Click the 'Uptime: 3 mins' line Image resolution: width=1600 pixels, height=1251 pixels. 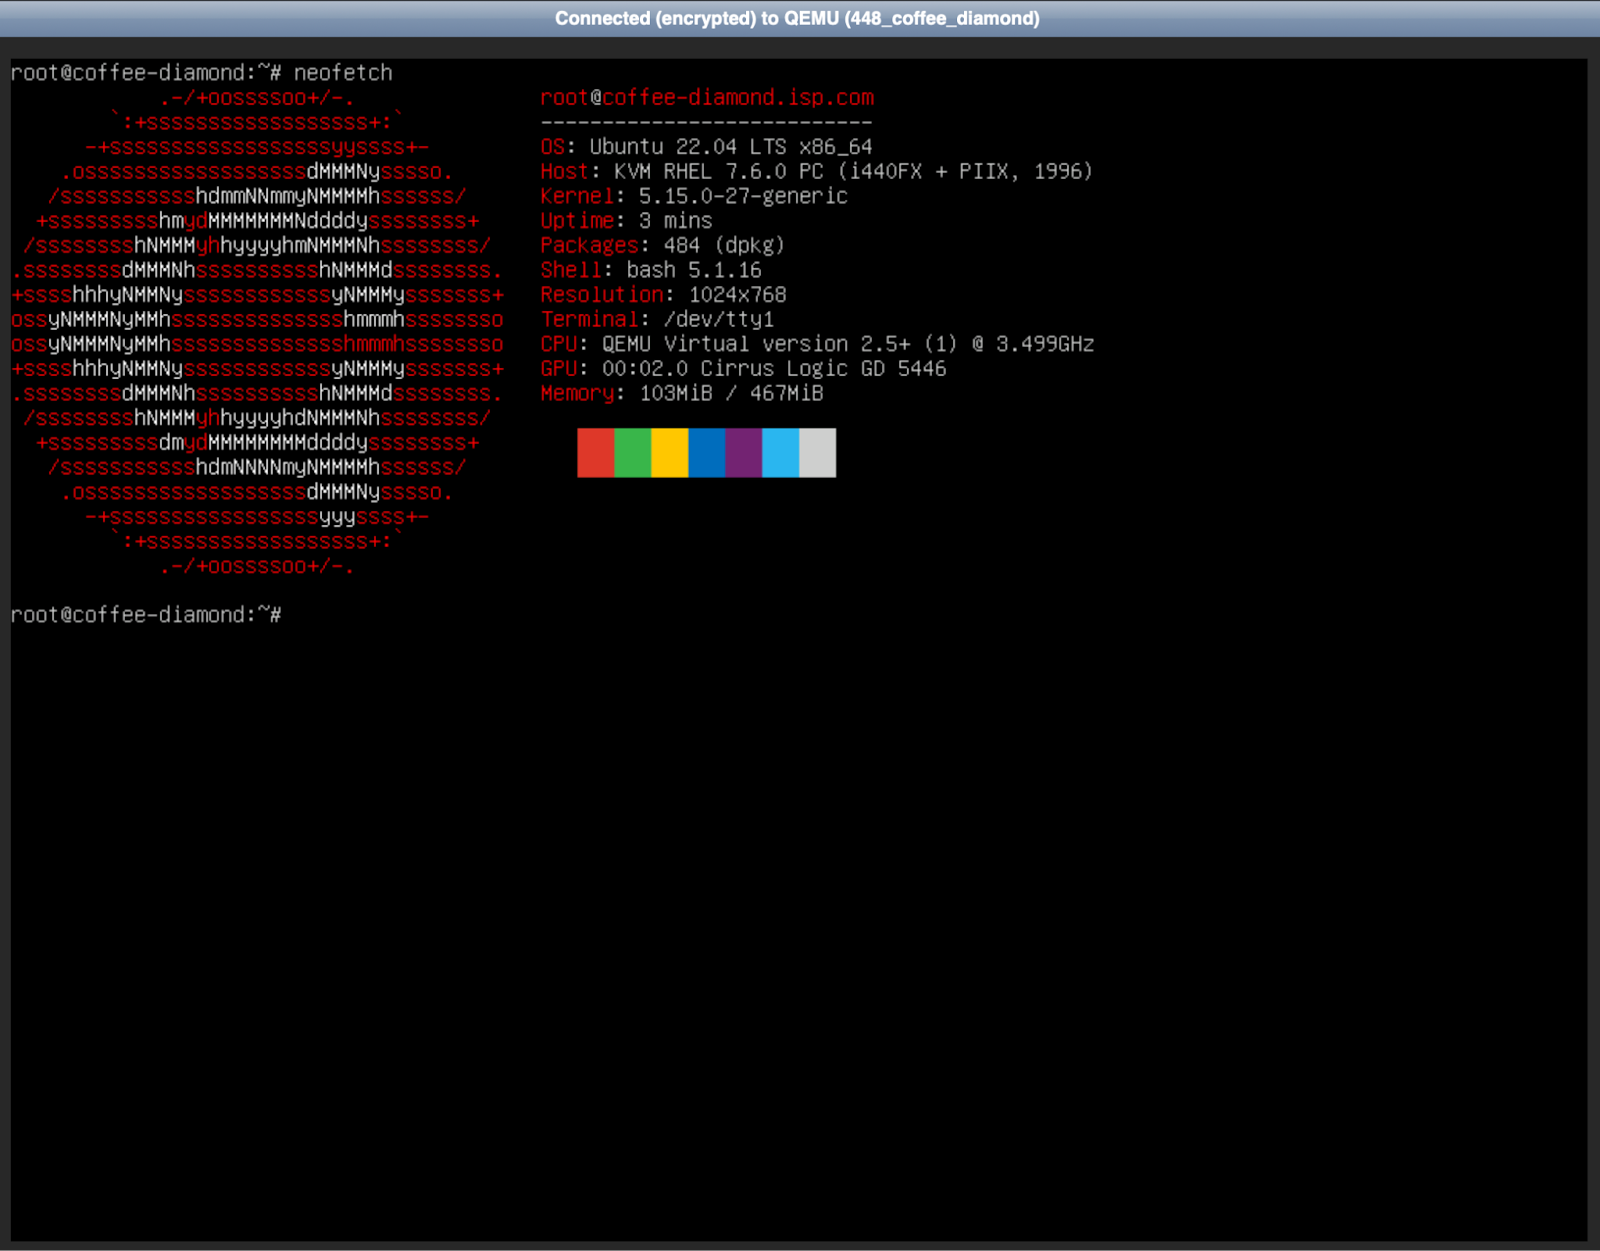(626, 221)
